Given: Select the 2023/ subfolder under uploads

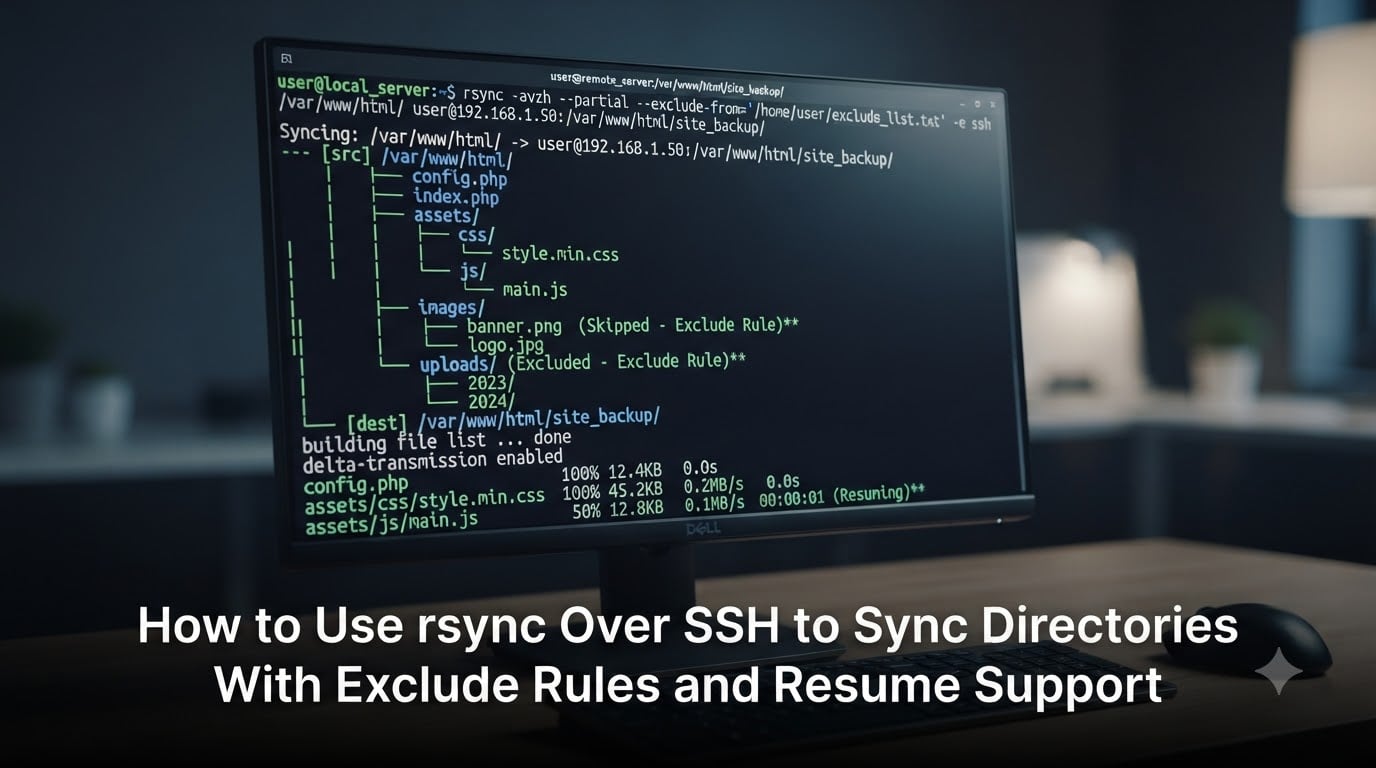Looking at the screenshot, I should coord(491,383).
